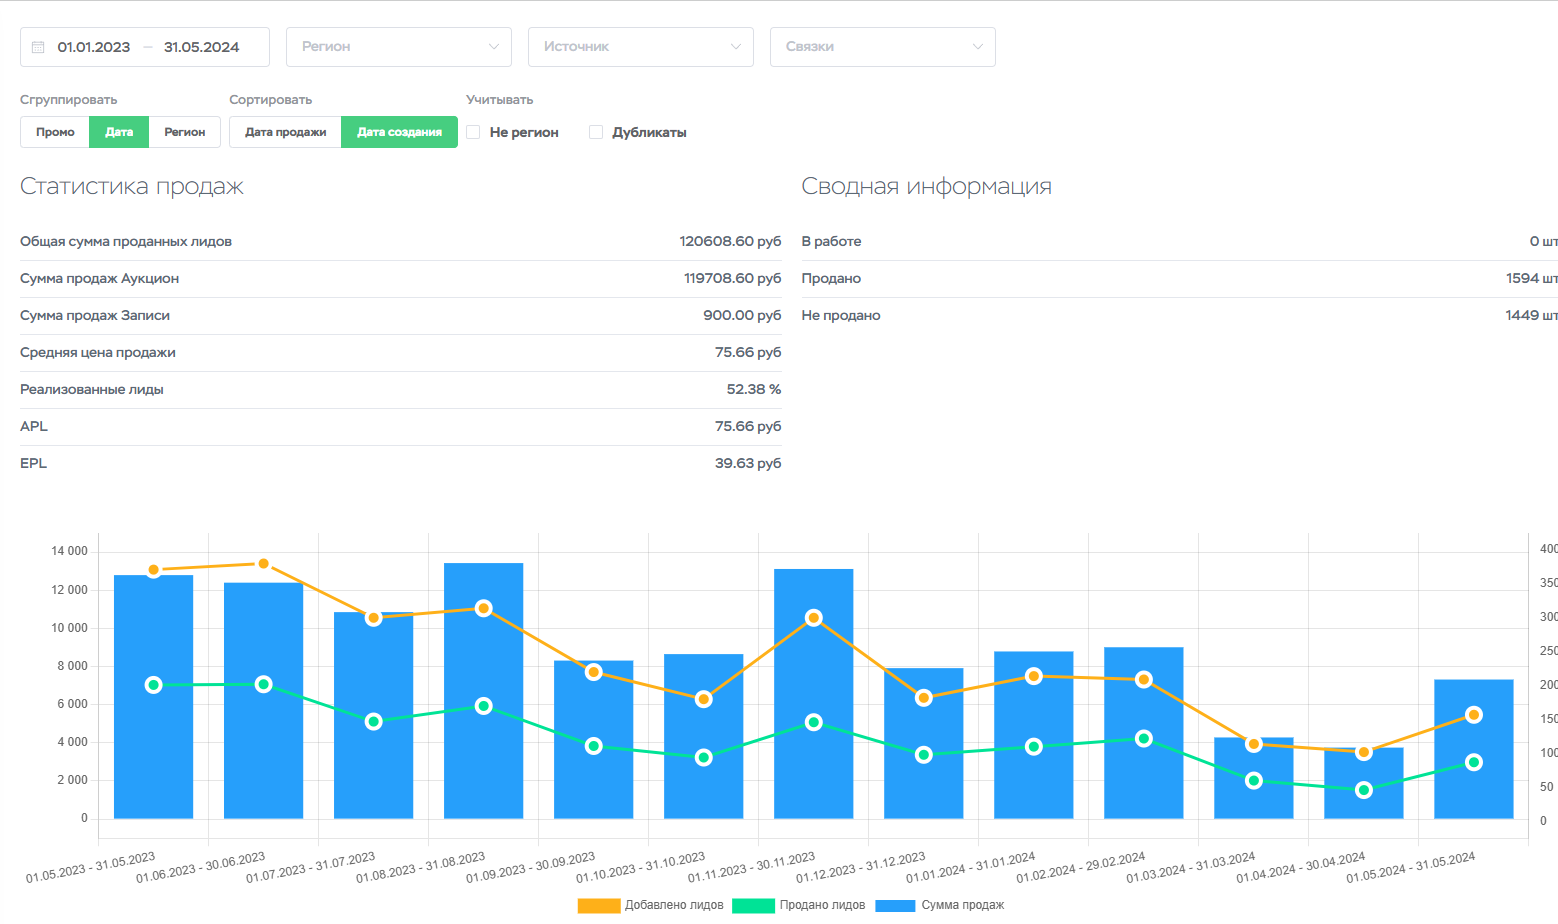Select the 120608.60 руб total value
This screenshot has width=1558, height=924.
pos(730,241)
